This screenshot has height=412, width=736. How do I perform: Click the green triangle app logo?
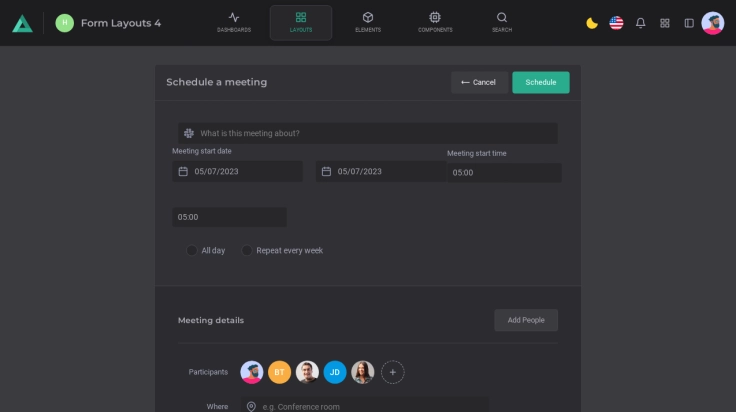22,23
